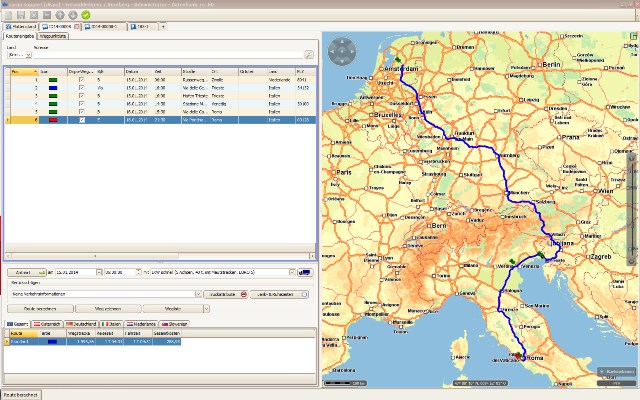Switch to the second 2014 document tab
Image resolution: width=640 pixels, height=400 pixels.
[x=104, y=27]
